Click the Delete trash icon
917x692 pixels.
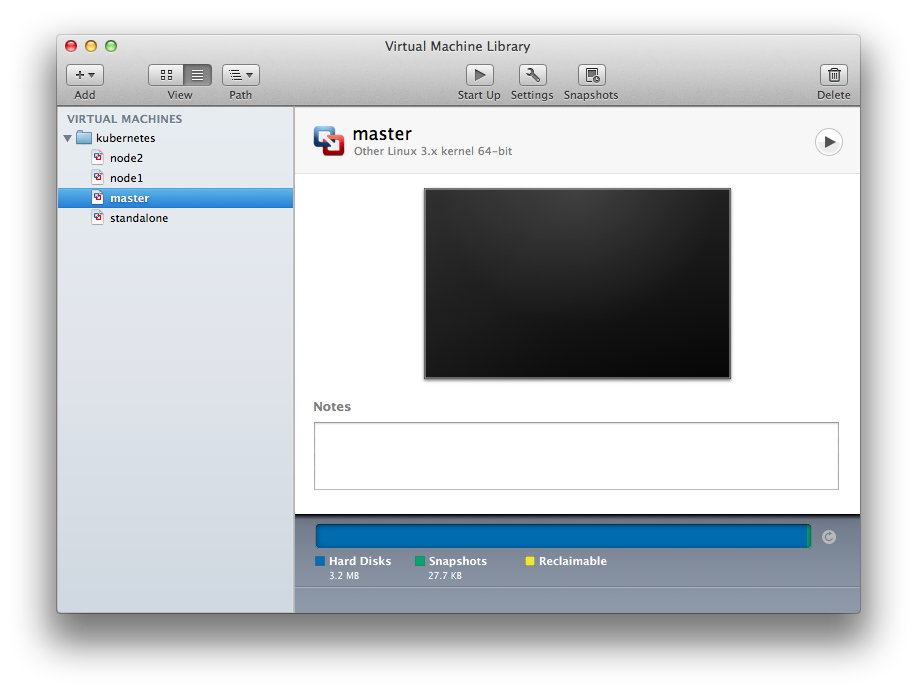click(834, 75)
